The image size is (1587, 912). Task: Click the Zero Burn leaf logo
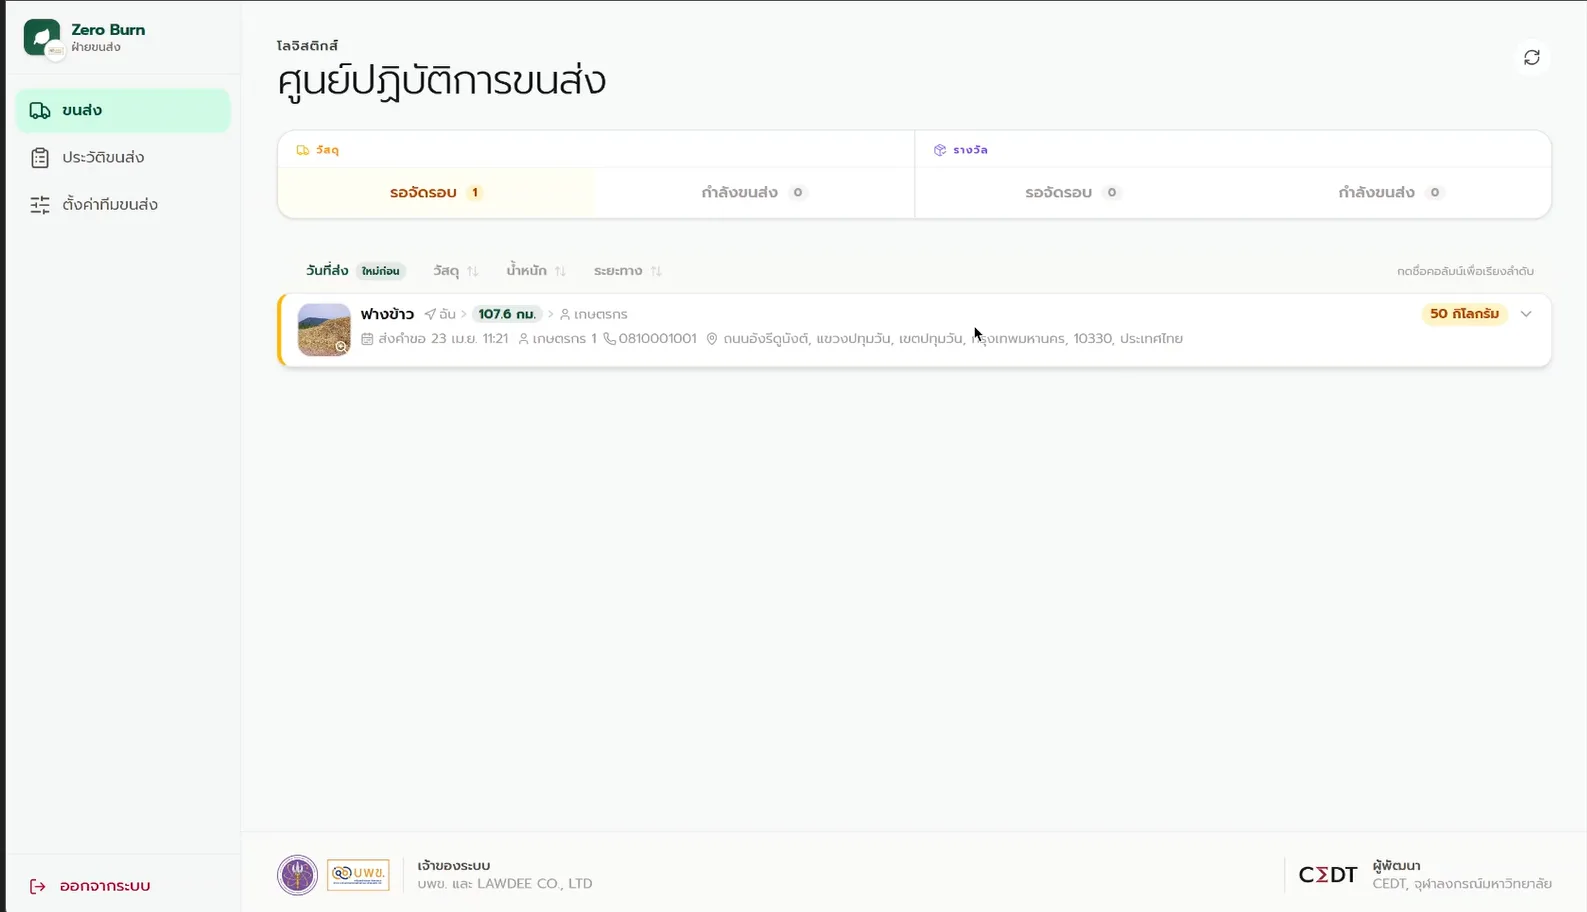point(42,38)
